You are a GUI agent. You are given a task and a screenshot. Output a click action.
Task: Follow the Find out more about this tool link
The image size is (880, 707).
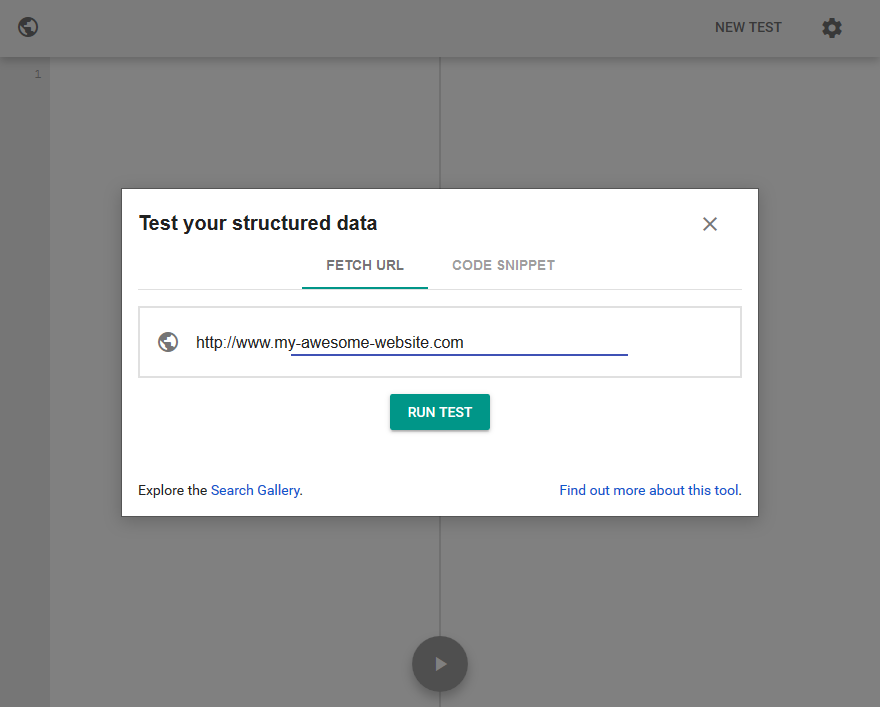pyautogui.click(x=649, y=490)
